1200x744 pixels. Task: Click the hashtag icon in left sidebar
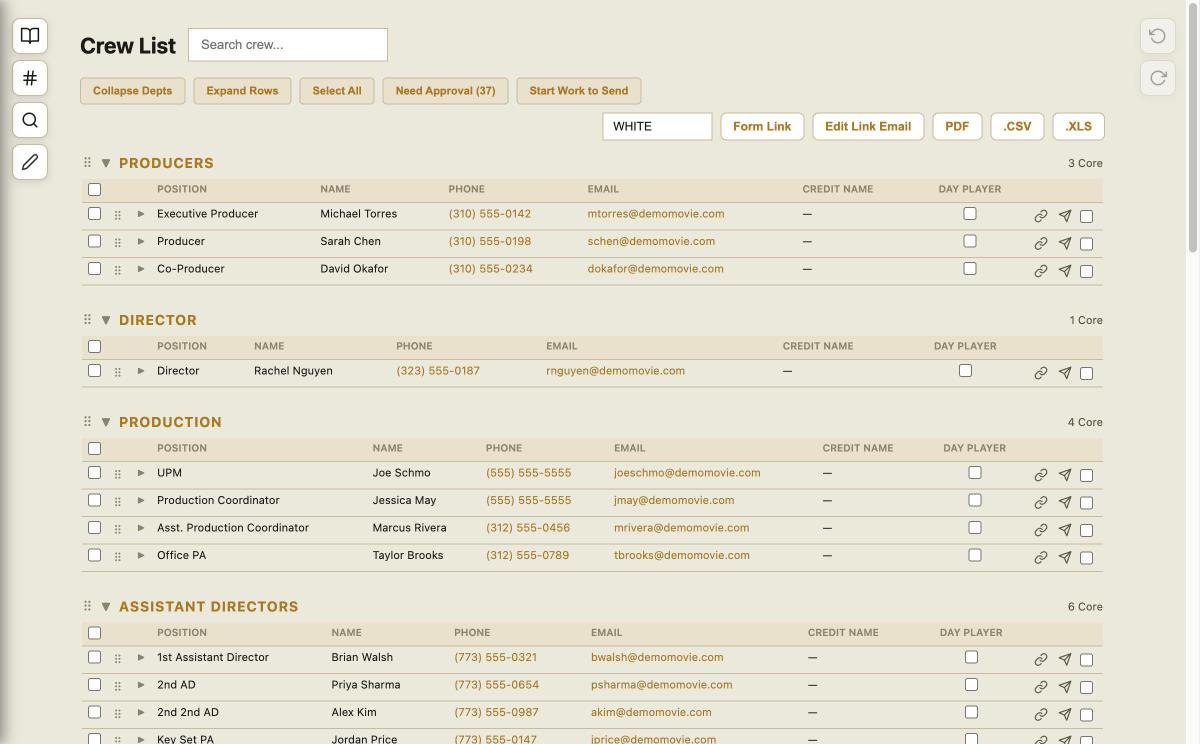click(x=30, y=78)
